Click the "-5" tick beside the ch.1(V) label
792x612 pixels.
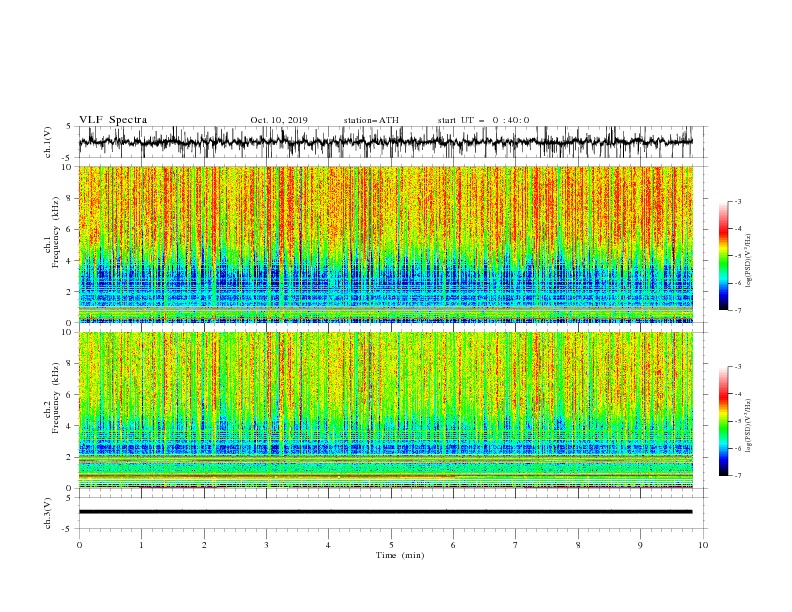[68, 158]
